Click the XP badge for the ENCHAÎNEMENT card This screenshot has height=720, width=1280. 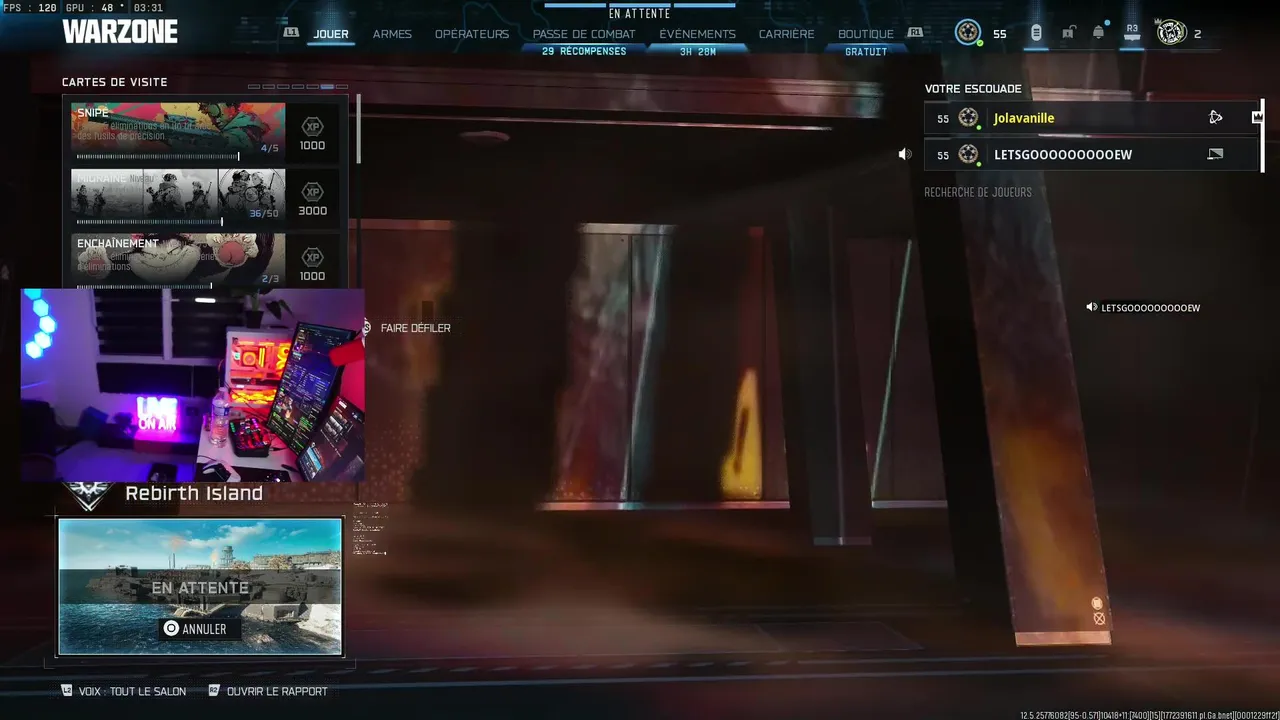point(312,257)
